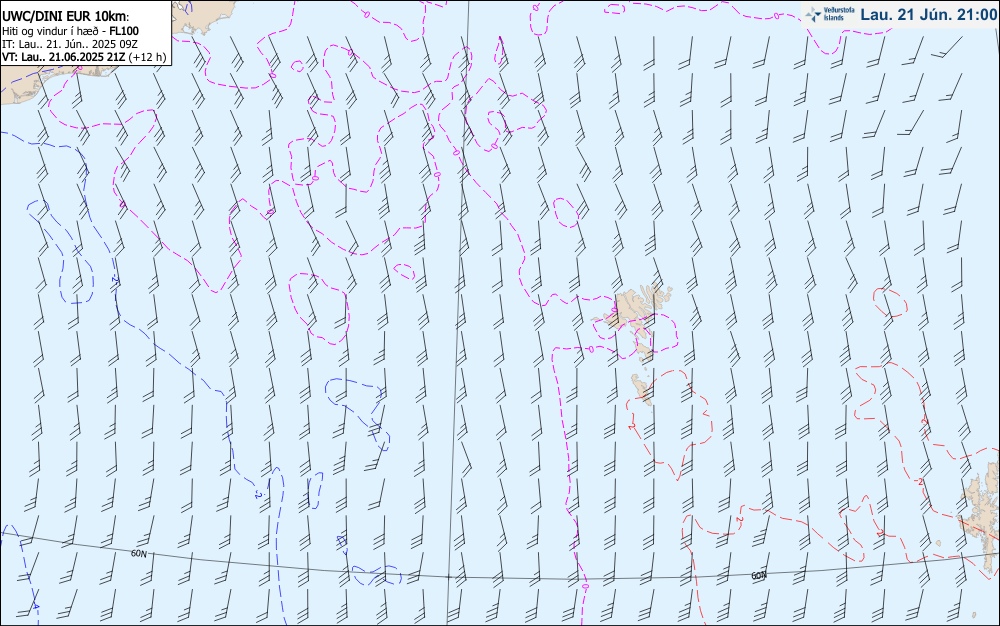The height and width of the screenshot is (626, 1000).
Task: Click the "Hiti og vindur í hæð - FL100" line
Action: (70, 31)
